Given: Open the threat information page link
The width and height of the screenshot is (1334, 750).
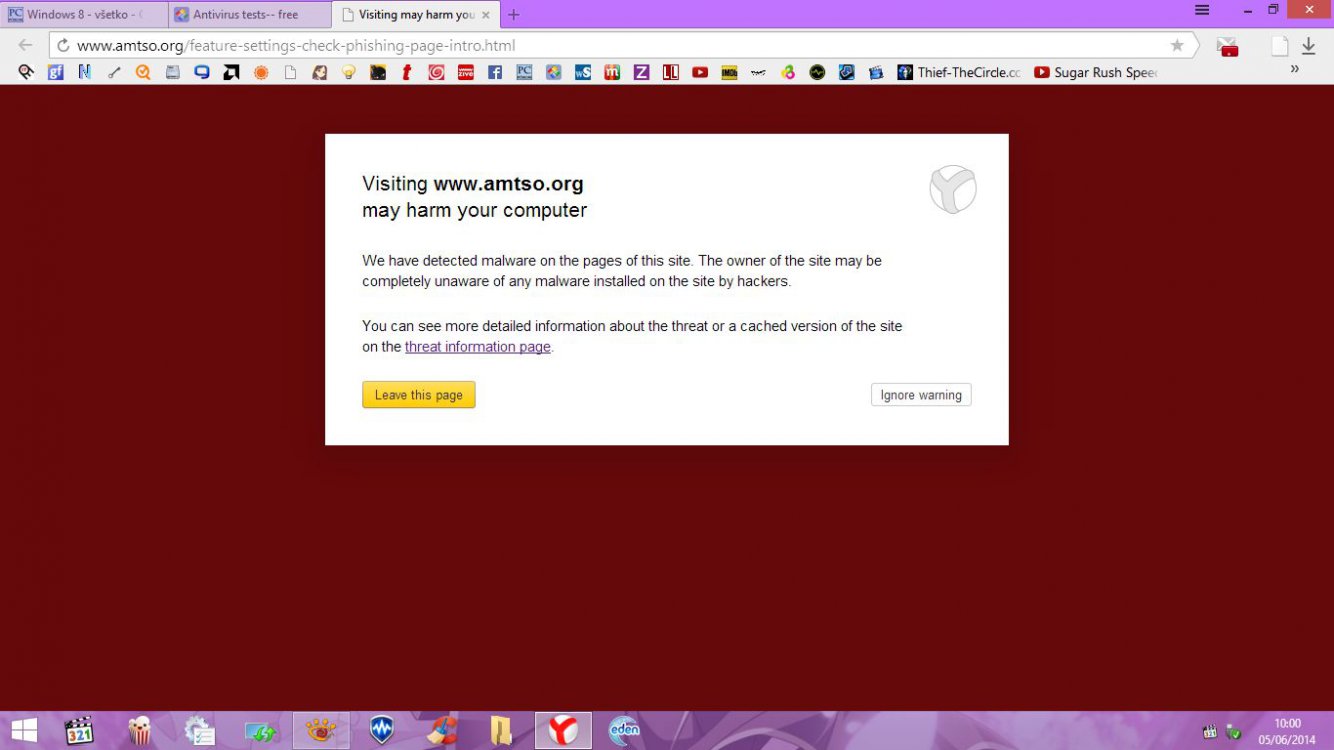Looking at the screenshot, I should pyautogui.click(x=478, y=347).
